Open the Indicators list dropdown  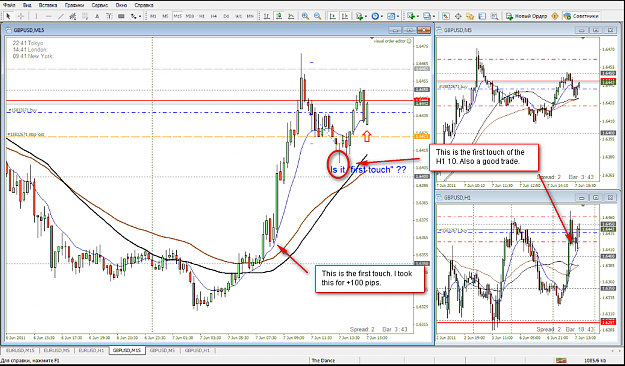coord(361,16)
